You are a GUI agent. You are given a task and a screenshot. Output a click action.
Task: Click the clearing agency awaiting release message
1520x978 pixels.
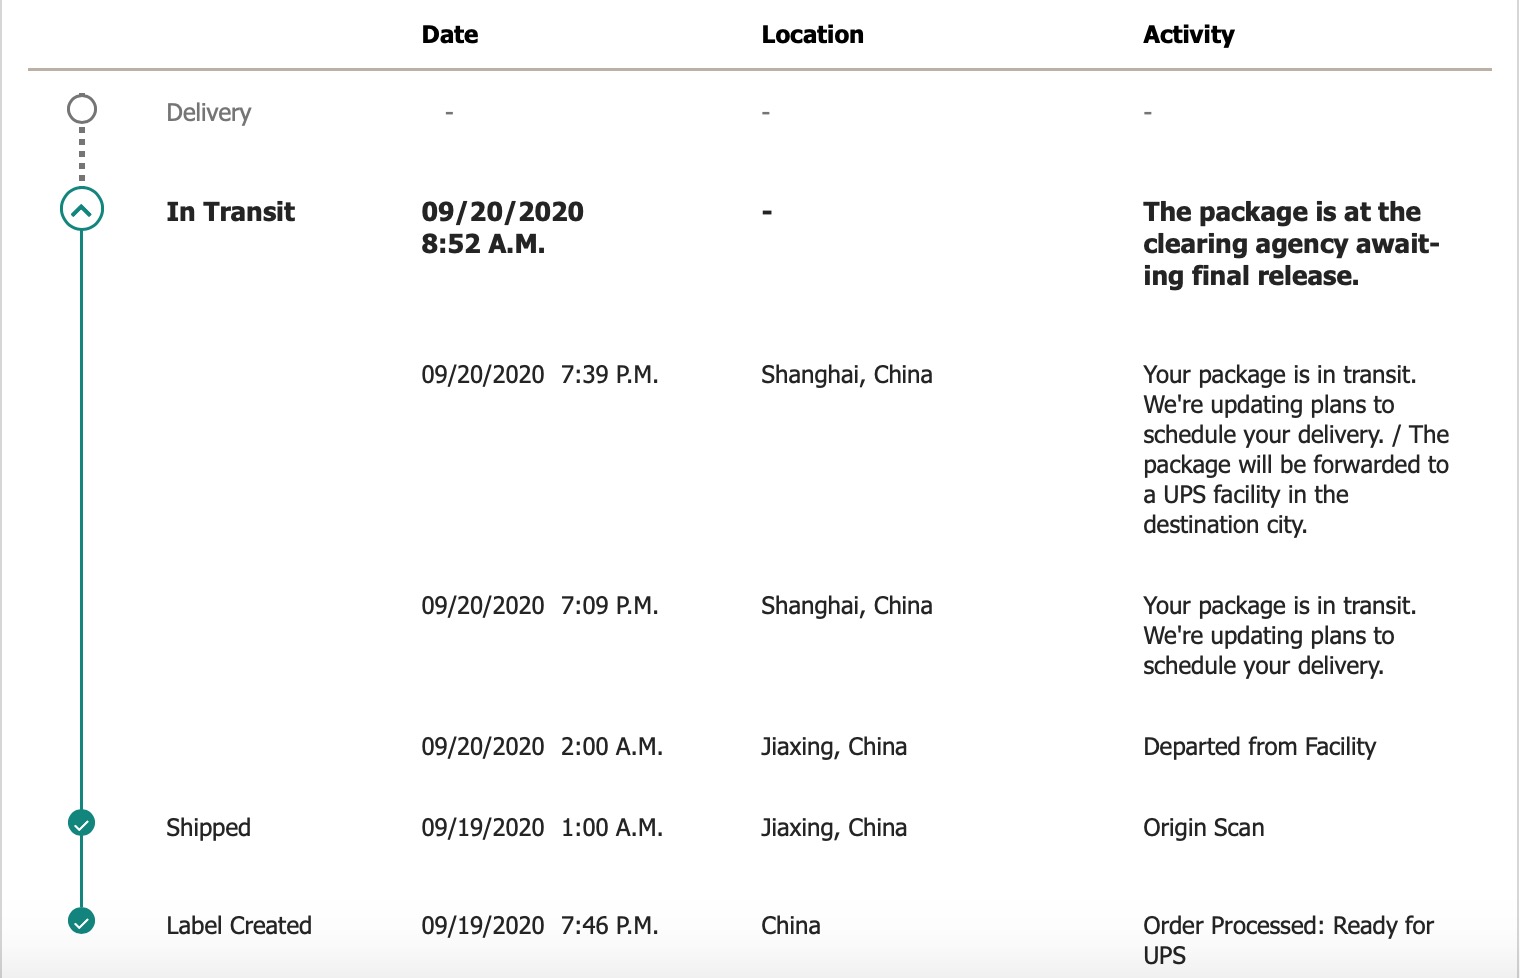coord(1290,244)
